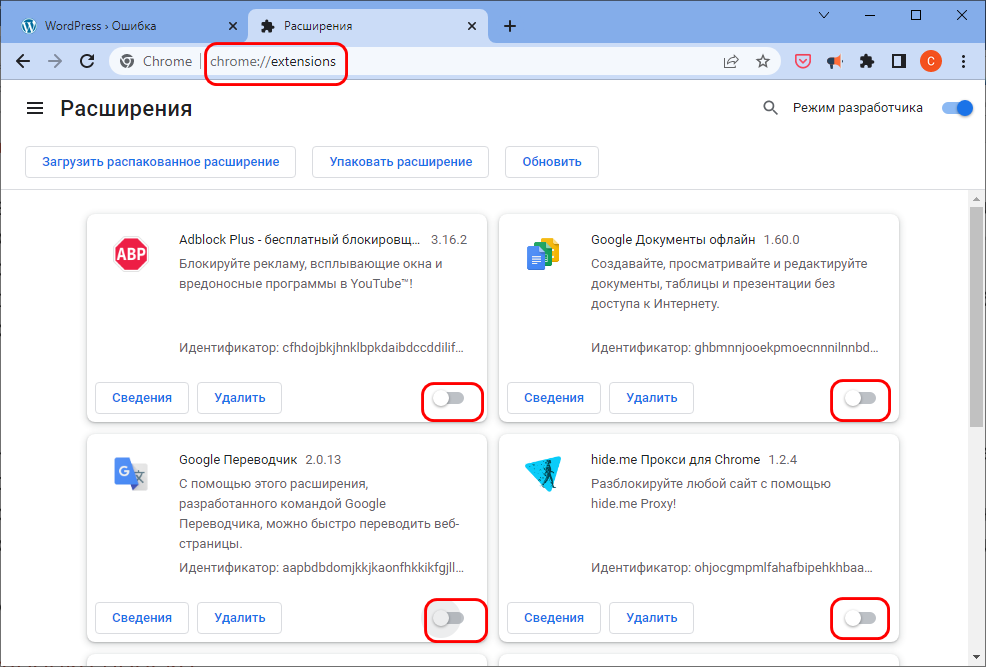The image size is (986, 667).
Task: Expand the tab search chevron in title bar
Action: (824, 15)
